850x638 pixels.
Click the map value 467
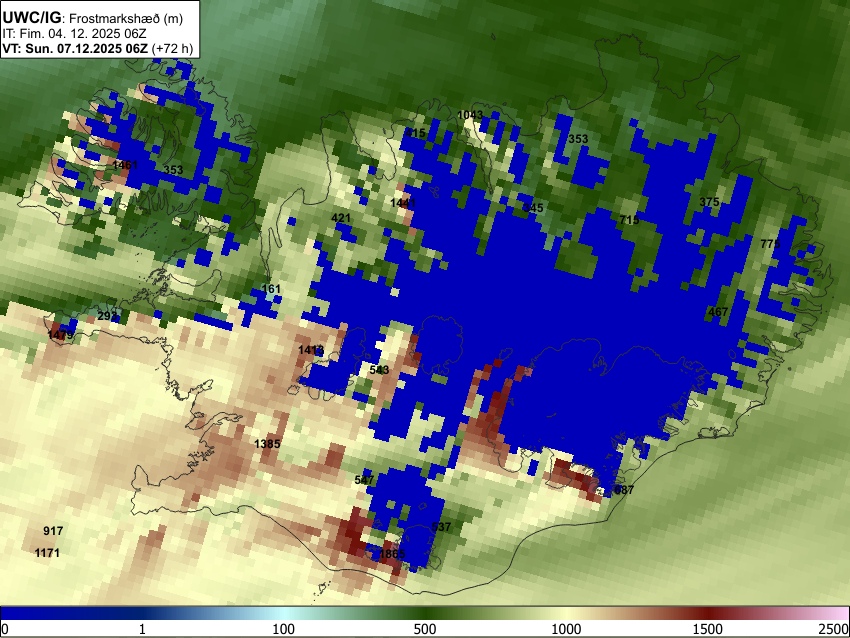tap(718, 312)
